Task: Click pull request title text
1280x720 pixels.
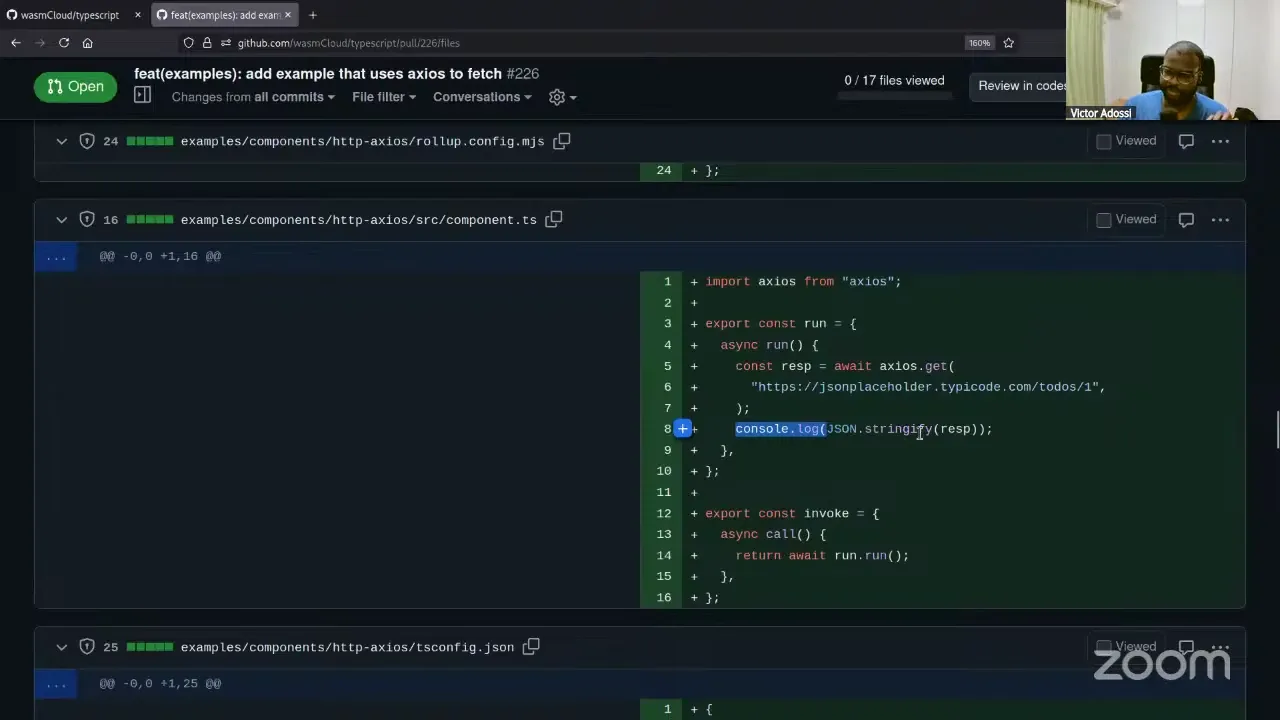Action: (x=318, y=74)
